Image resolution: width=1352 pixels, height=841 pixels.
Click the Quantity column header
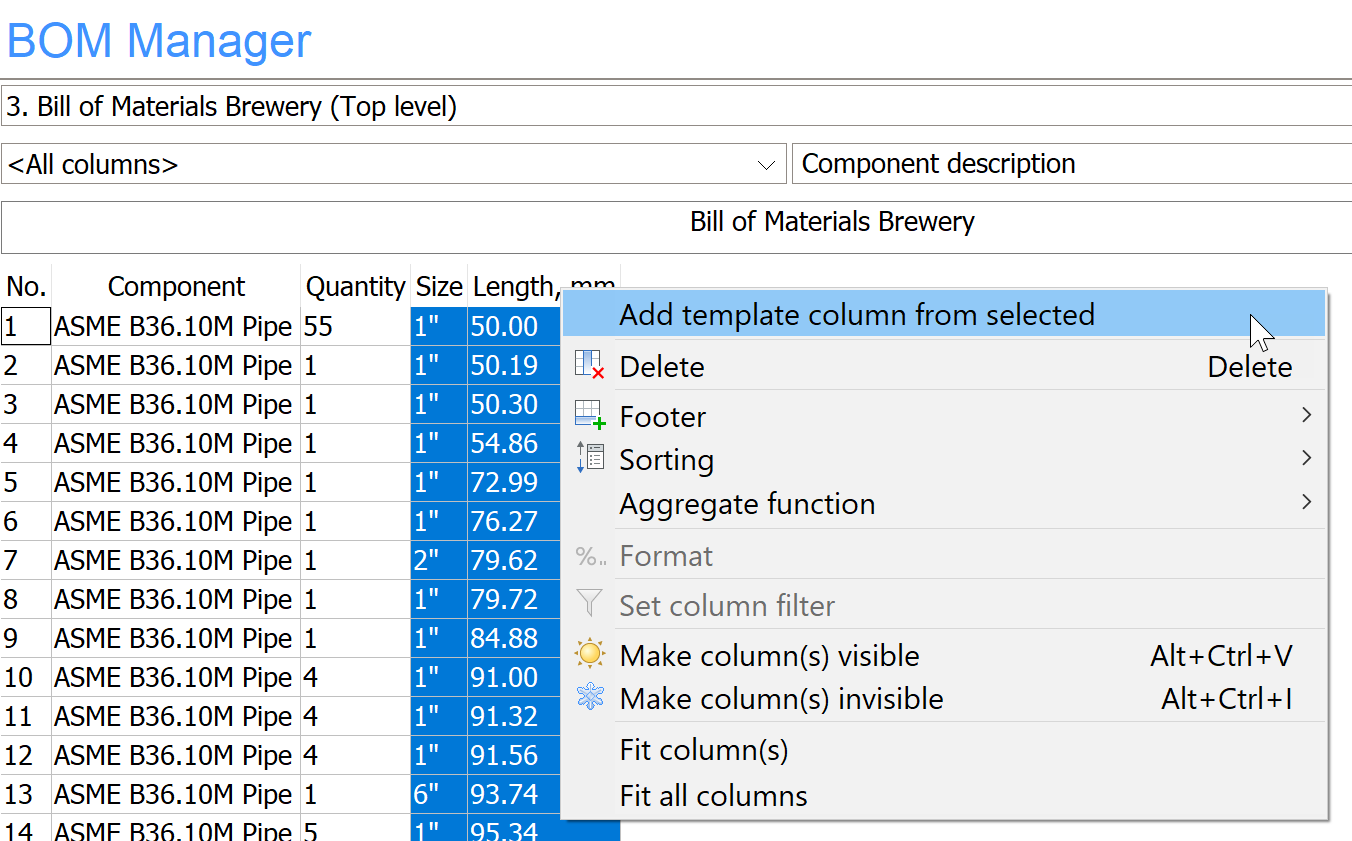click(x=355, y=287)
